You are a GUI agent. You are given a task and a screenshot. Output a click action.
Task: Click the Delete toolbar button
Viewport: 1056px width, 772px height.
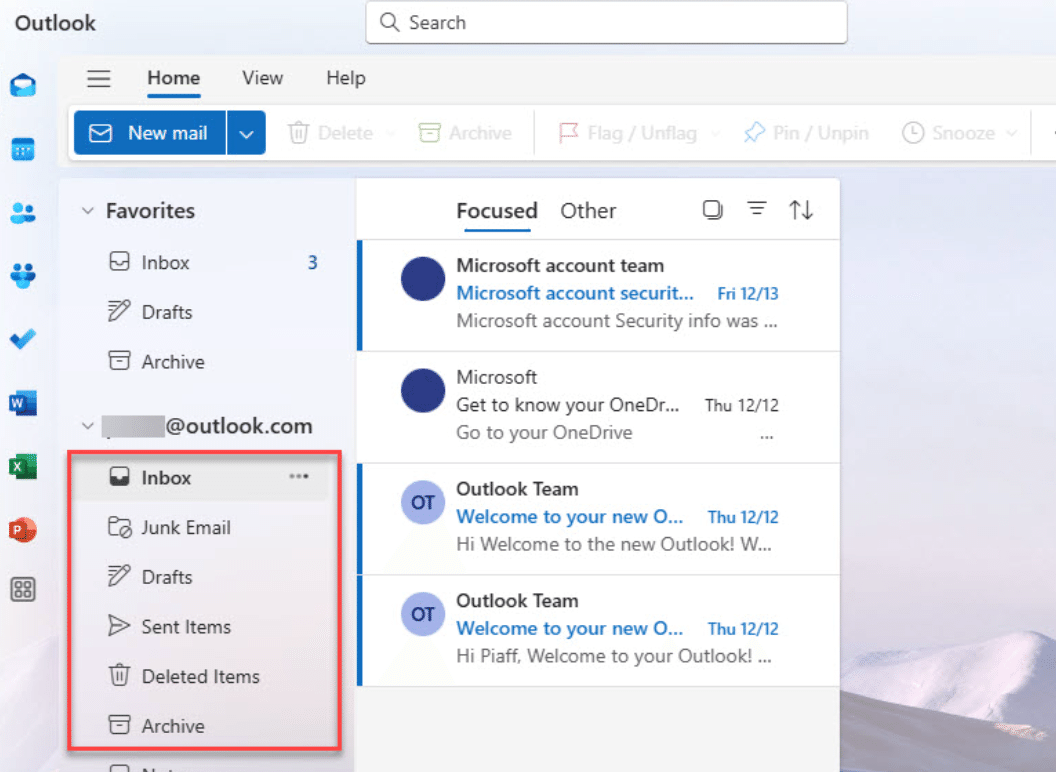(331, 133)
